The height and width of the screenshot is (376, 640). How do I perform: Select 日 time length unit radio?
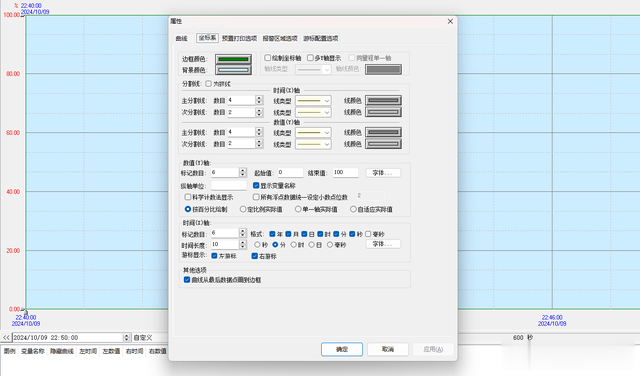coord(311,245)
